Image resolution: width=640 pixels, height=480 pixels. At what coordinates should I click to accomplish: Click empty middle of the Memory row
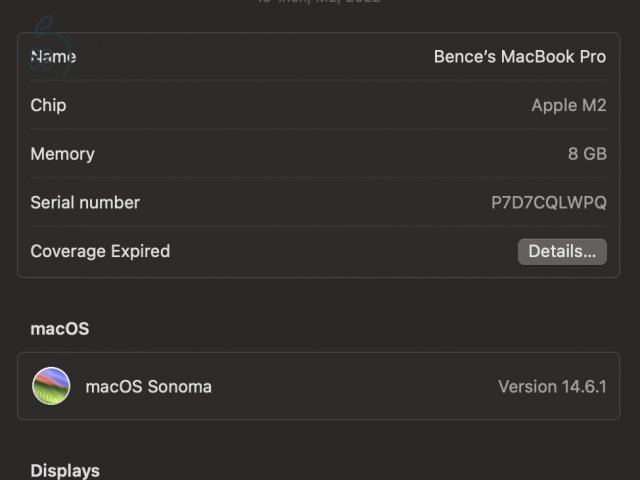(320, 154)
